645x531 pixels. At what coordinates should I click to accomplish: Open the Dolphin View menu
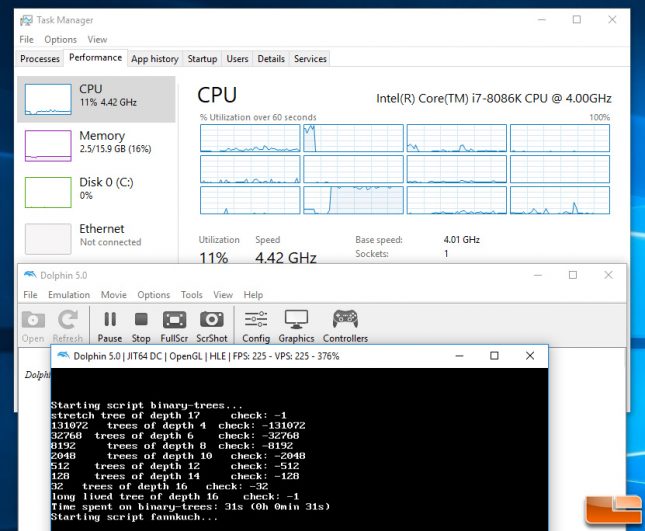click(223, 295)
